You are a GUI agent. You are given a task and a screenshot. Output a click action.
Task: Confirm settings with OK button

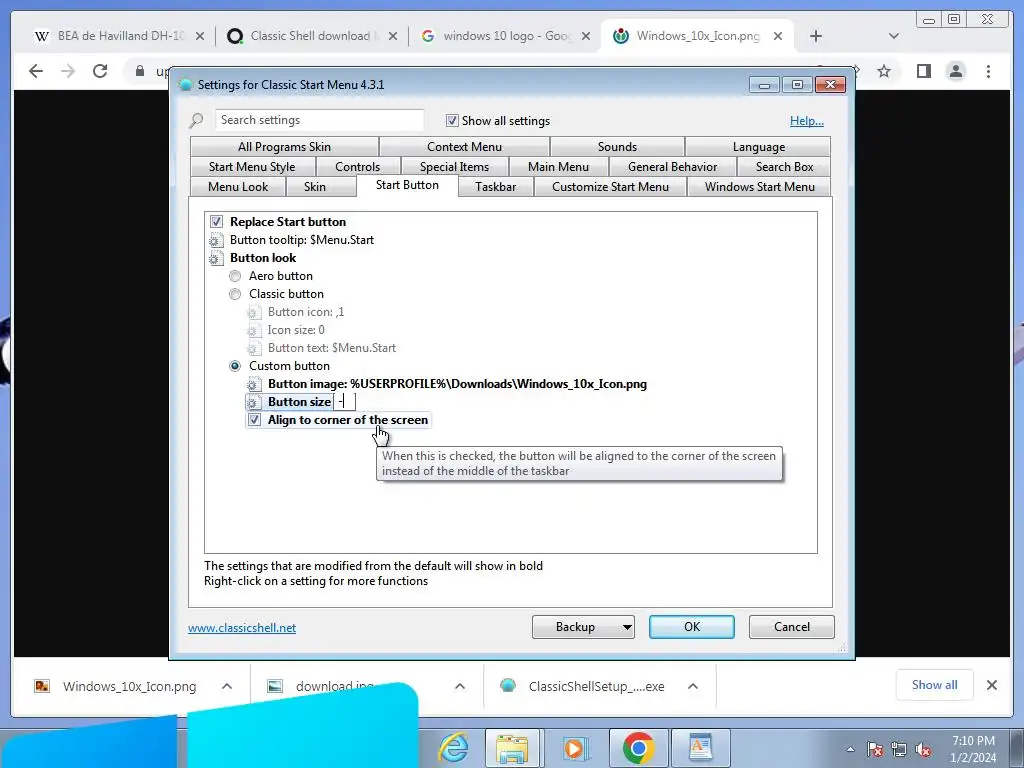[692, 627]
